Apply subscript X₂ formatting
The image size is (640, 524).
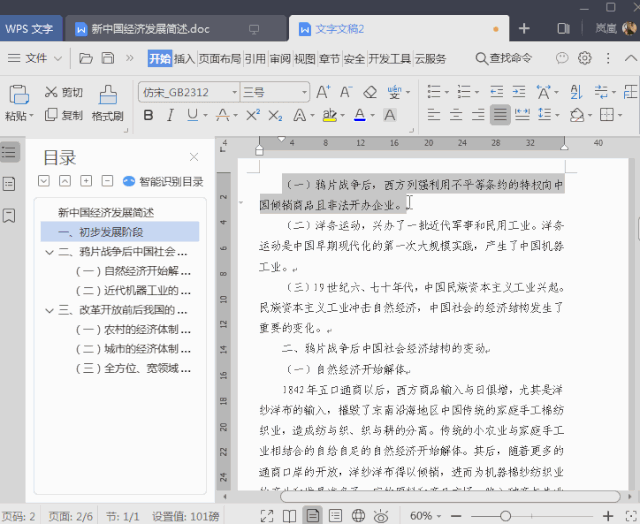point(275,115)
